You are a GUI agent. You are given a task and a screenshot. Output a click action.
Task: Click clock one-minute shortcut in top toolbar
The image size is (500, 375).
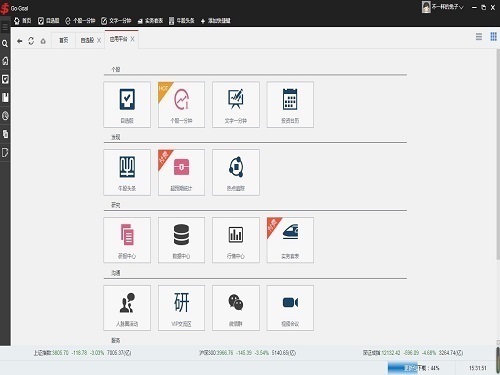point(80,21)
